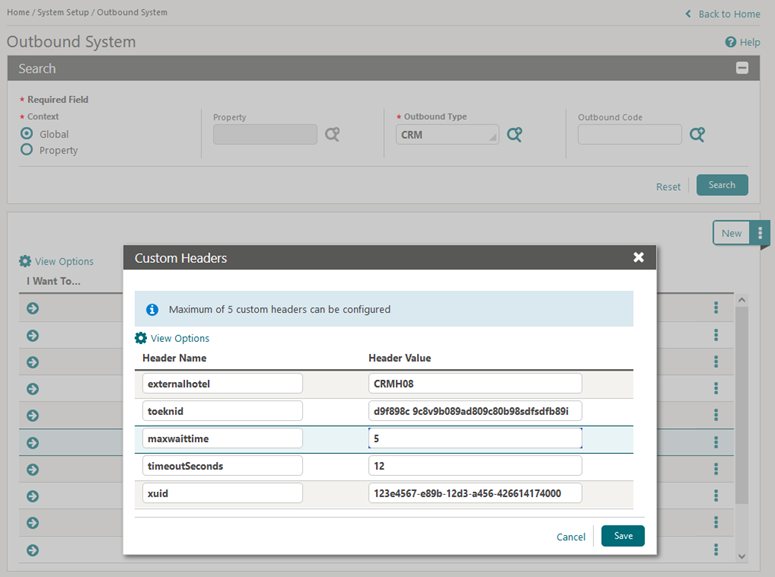The height and width of the screenshot is (577, 775).
Task: Click results list scrollbar up arrow
Action: coord(741,300)
